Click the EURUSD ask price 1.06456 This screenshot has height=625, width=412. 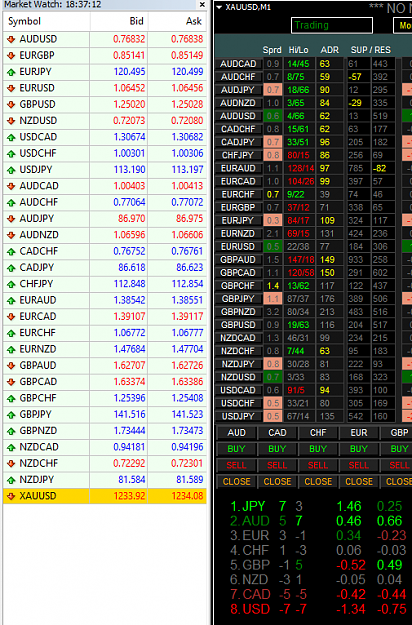(187, 88)
